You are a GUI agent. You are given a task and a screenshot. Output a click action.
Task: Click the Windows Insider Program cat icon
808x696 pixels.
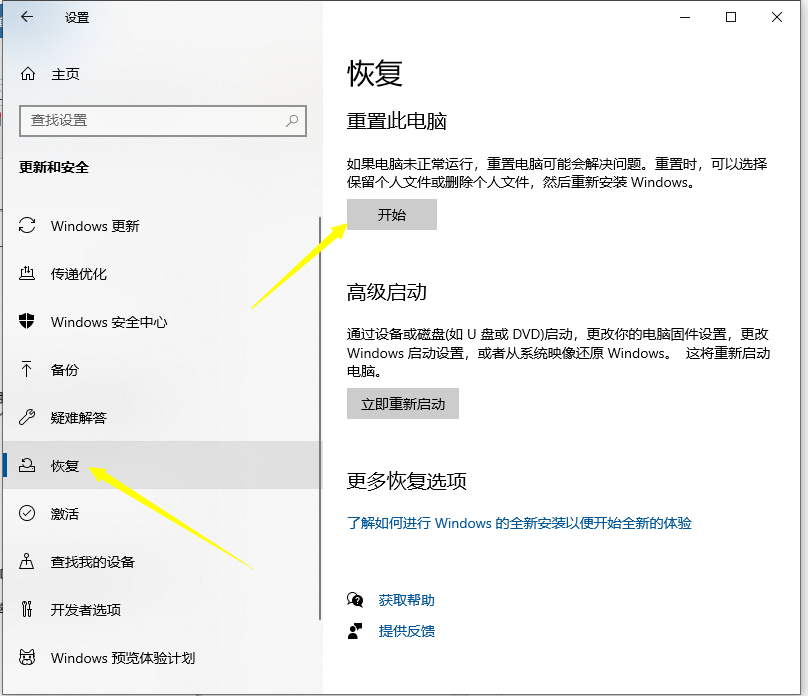point(28,658)
